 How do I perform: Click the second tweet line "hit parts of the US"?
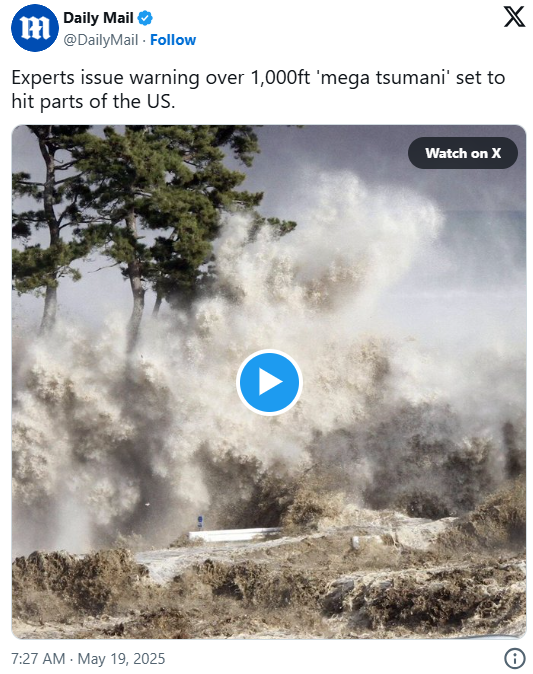point(93,101)
